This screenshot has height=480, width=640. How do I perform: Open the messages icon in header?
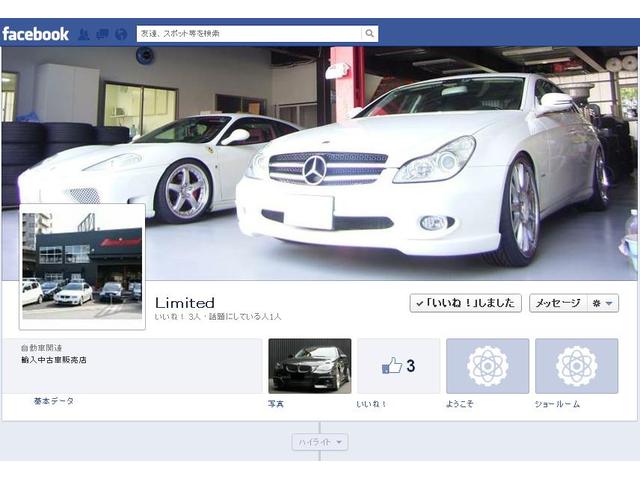(x=102, y=34)
